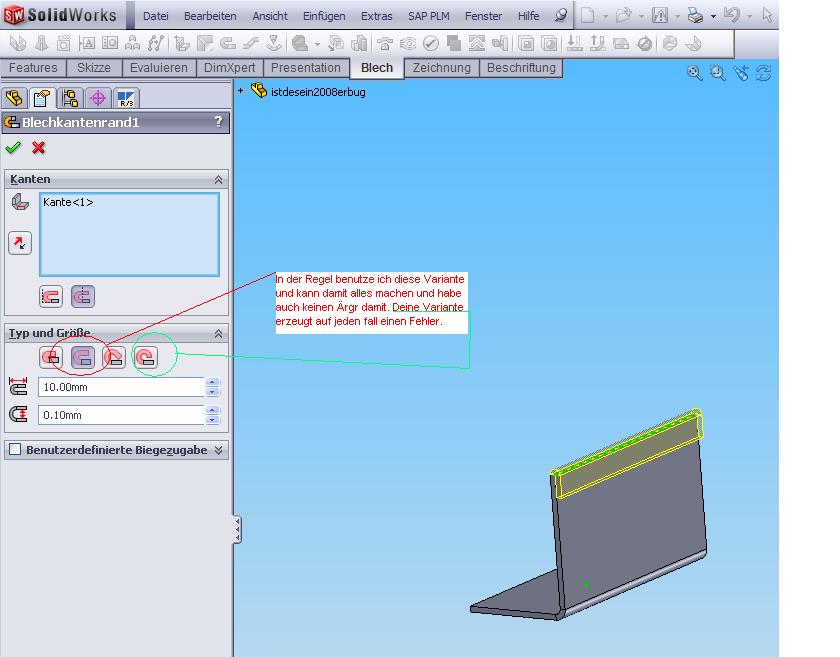840x657 pixels.
Task: Select bend outside hem position option
Action: [x=82, y=296]
